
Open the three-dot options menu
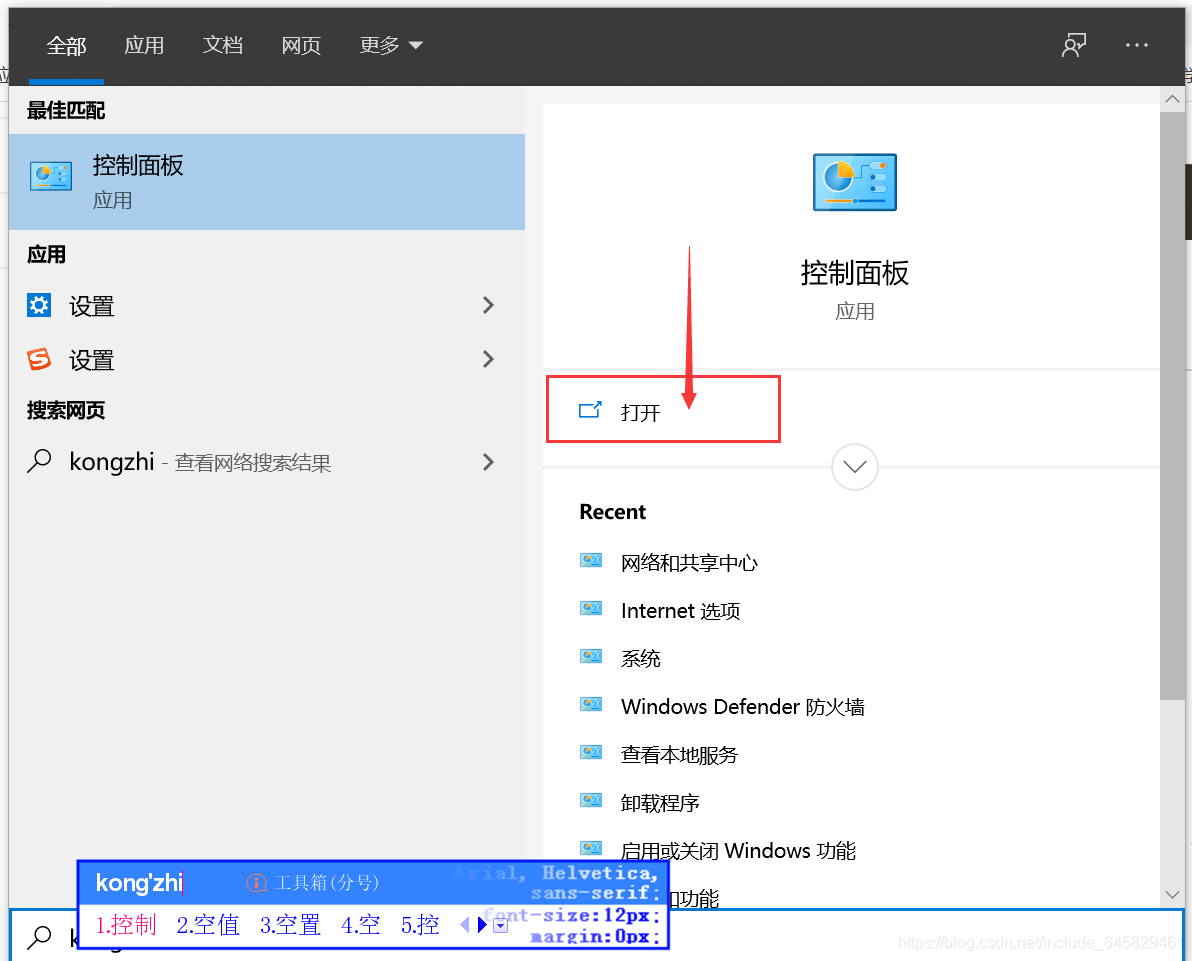(1137, 46)
